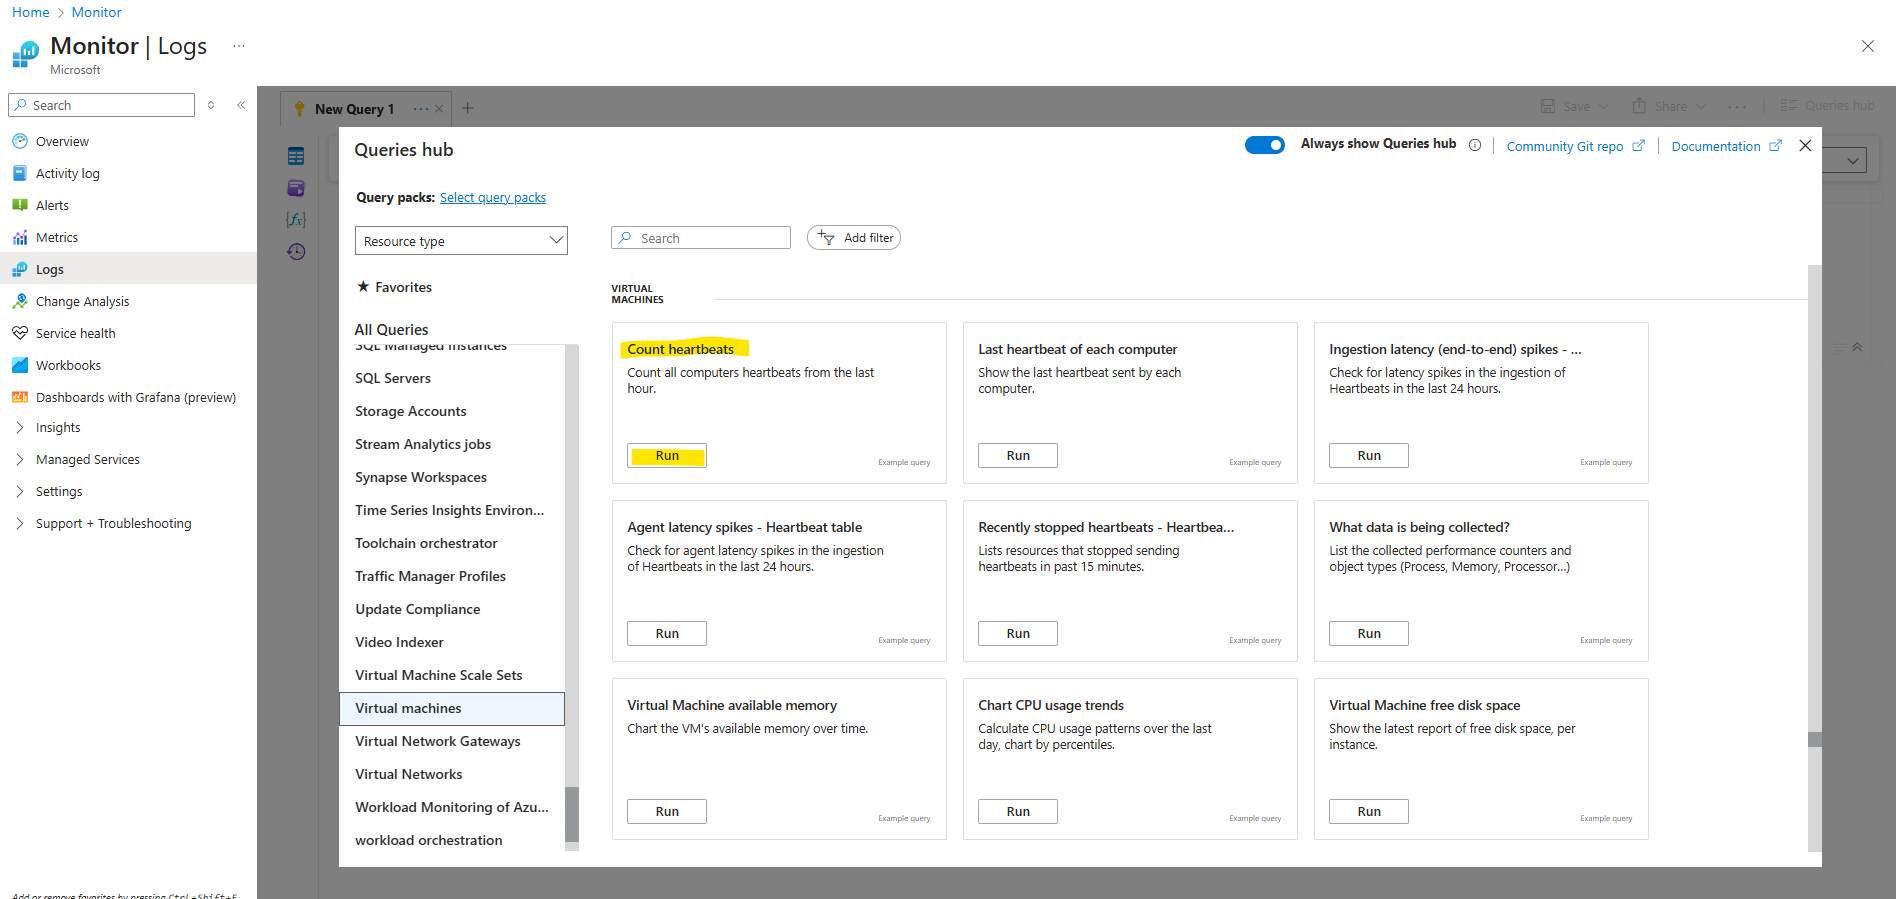This screenshot has width=1896, height=899.
Task: Click the category list scrollbar thumb
Action: [x=572, y=815]
